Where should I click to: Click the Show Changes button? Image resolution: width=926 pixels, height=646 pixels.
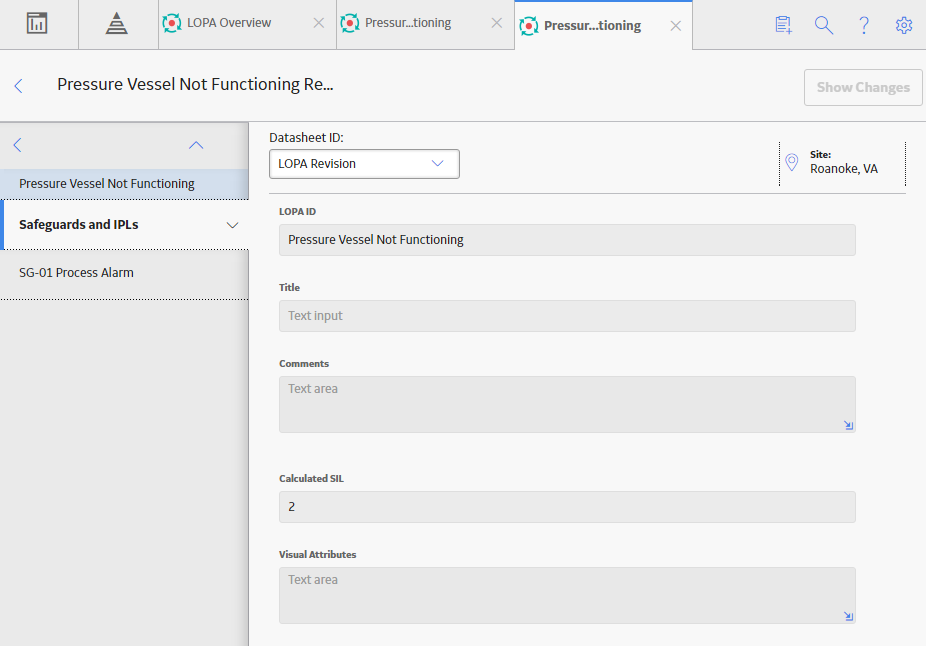[x=863, y=87]
